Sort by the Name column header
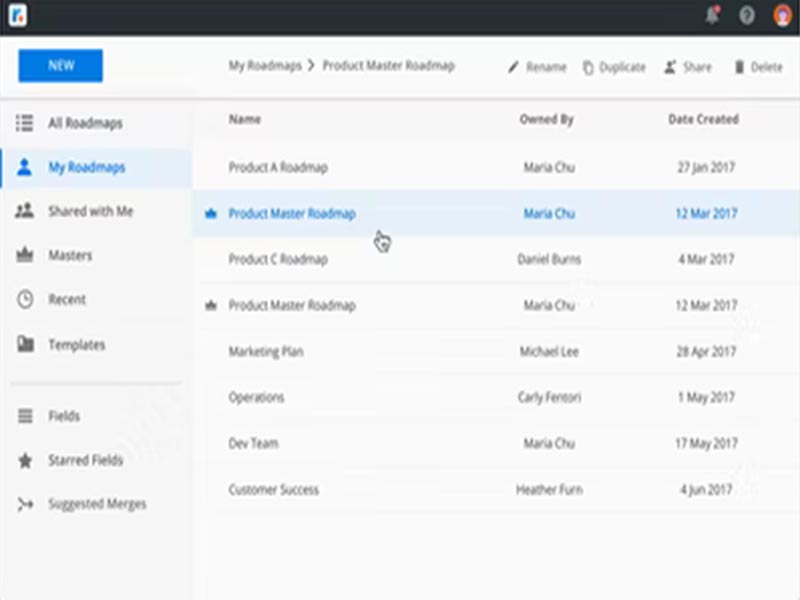 (245, 119)
